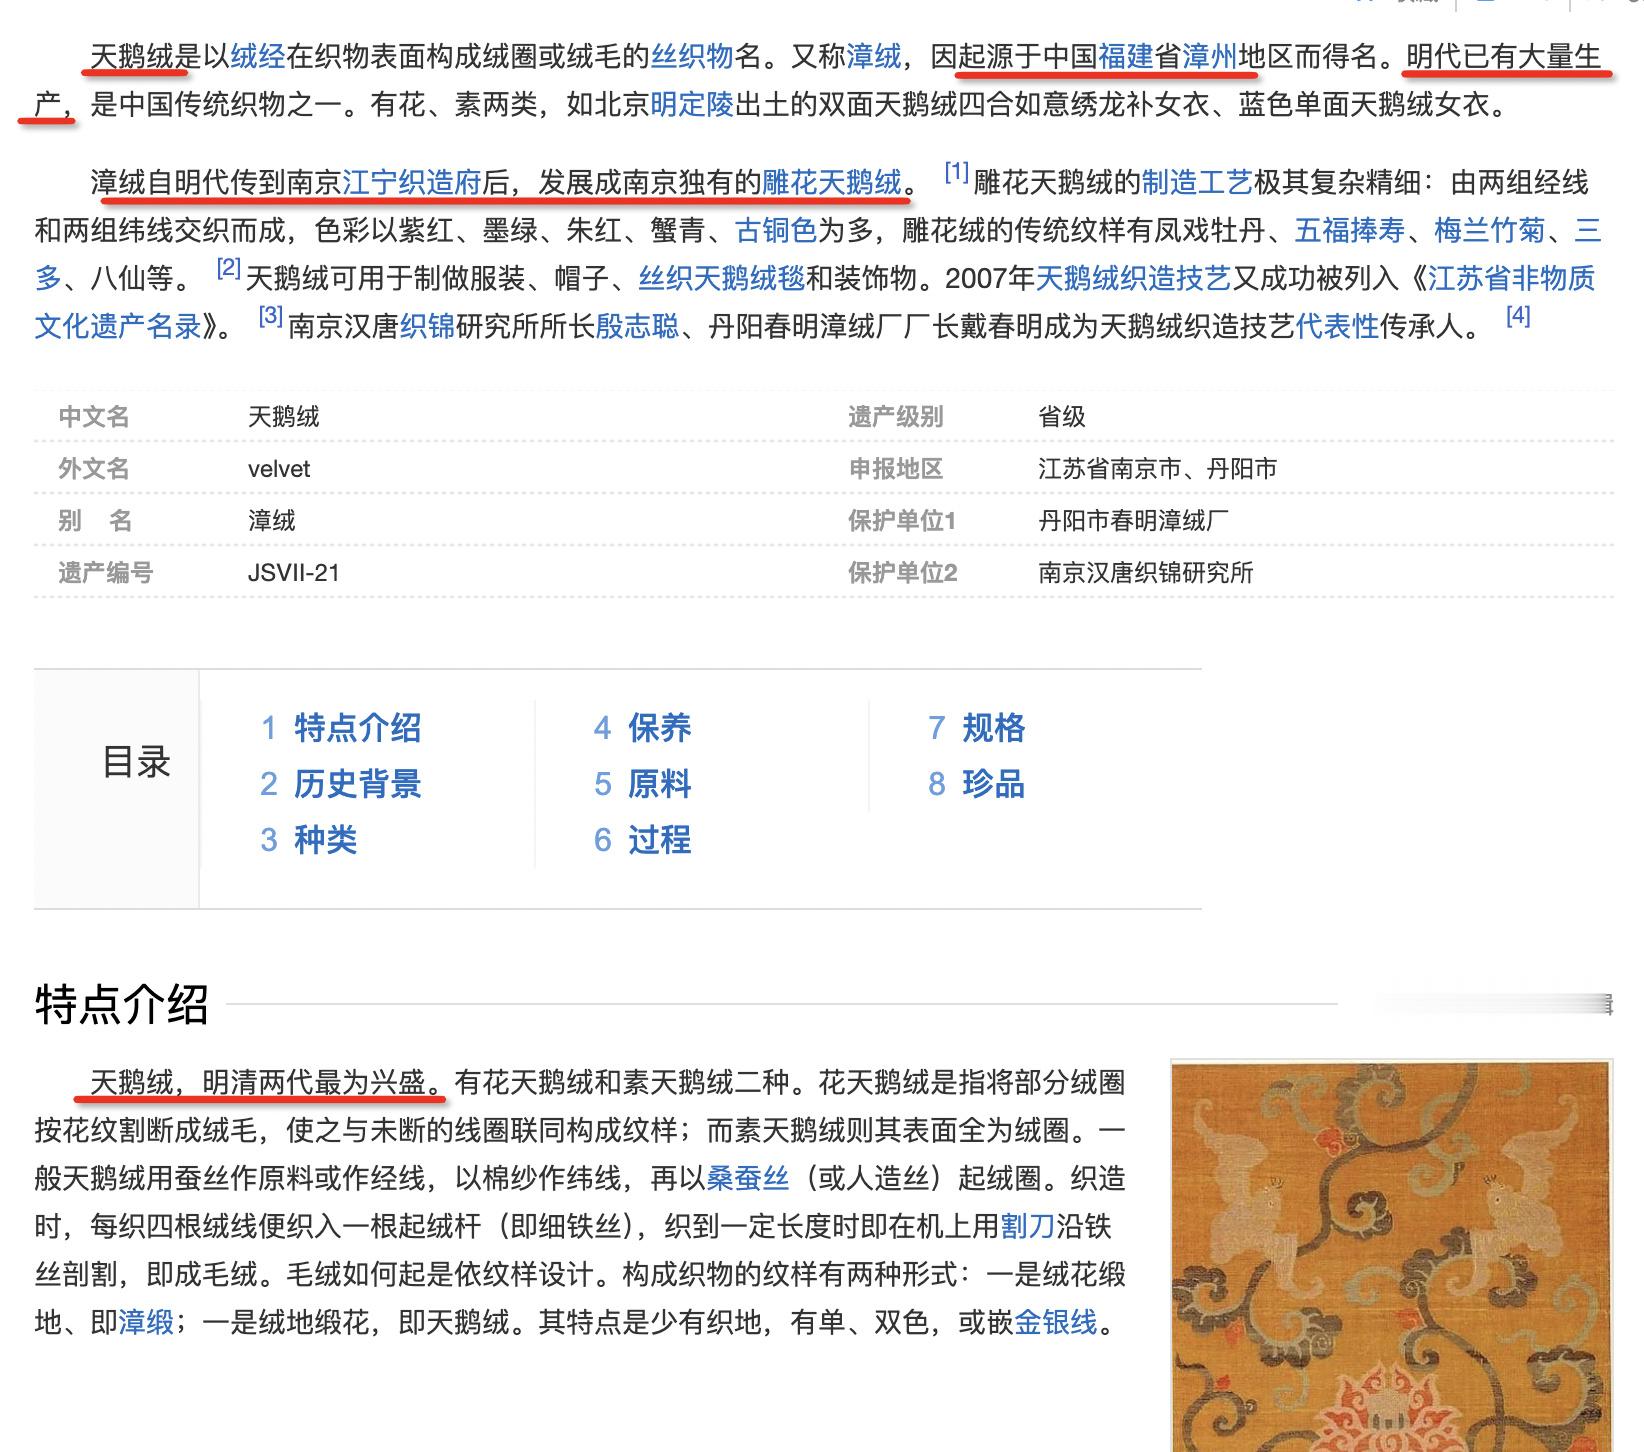Screen dimensions: 1644x1452
Task: Click the 遗产编号 field label
Action: [x=106, y=573]
